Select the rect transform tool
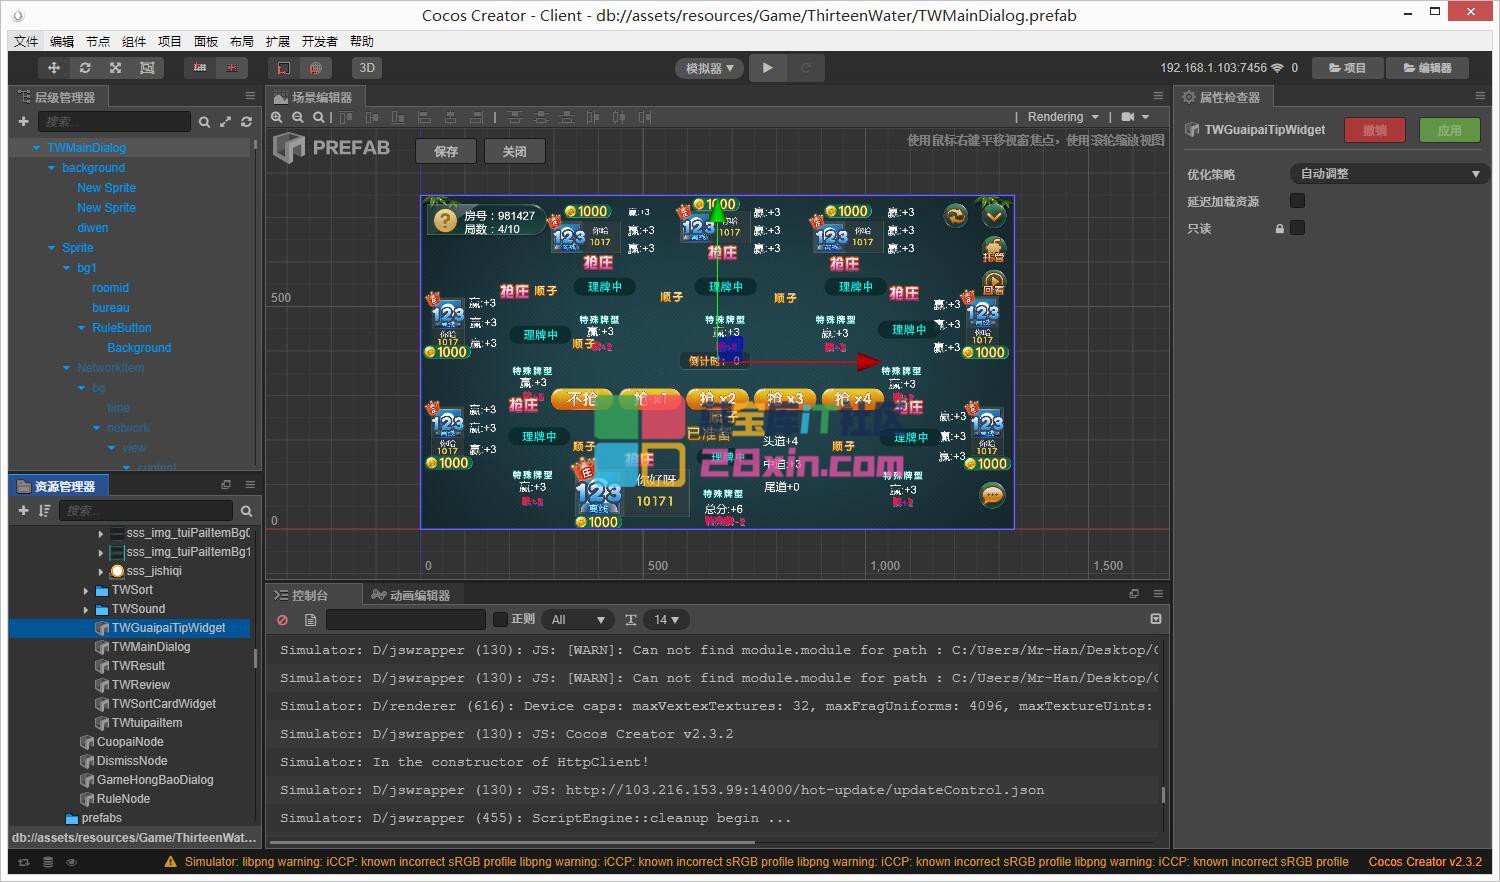The image size is (1500, 882). [x=147, y=68]
